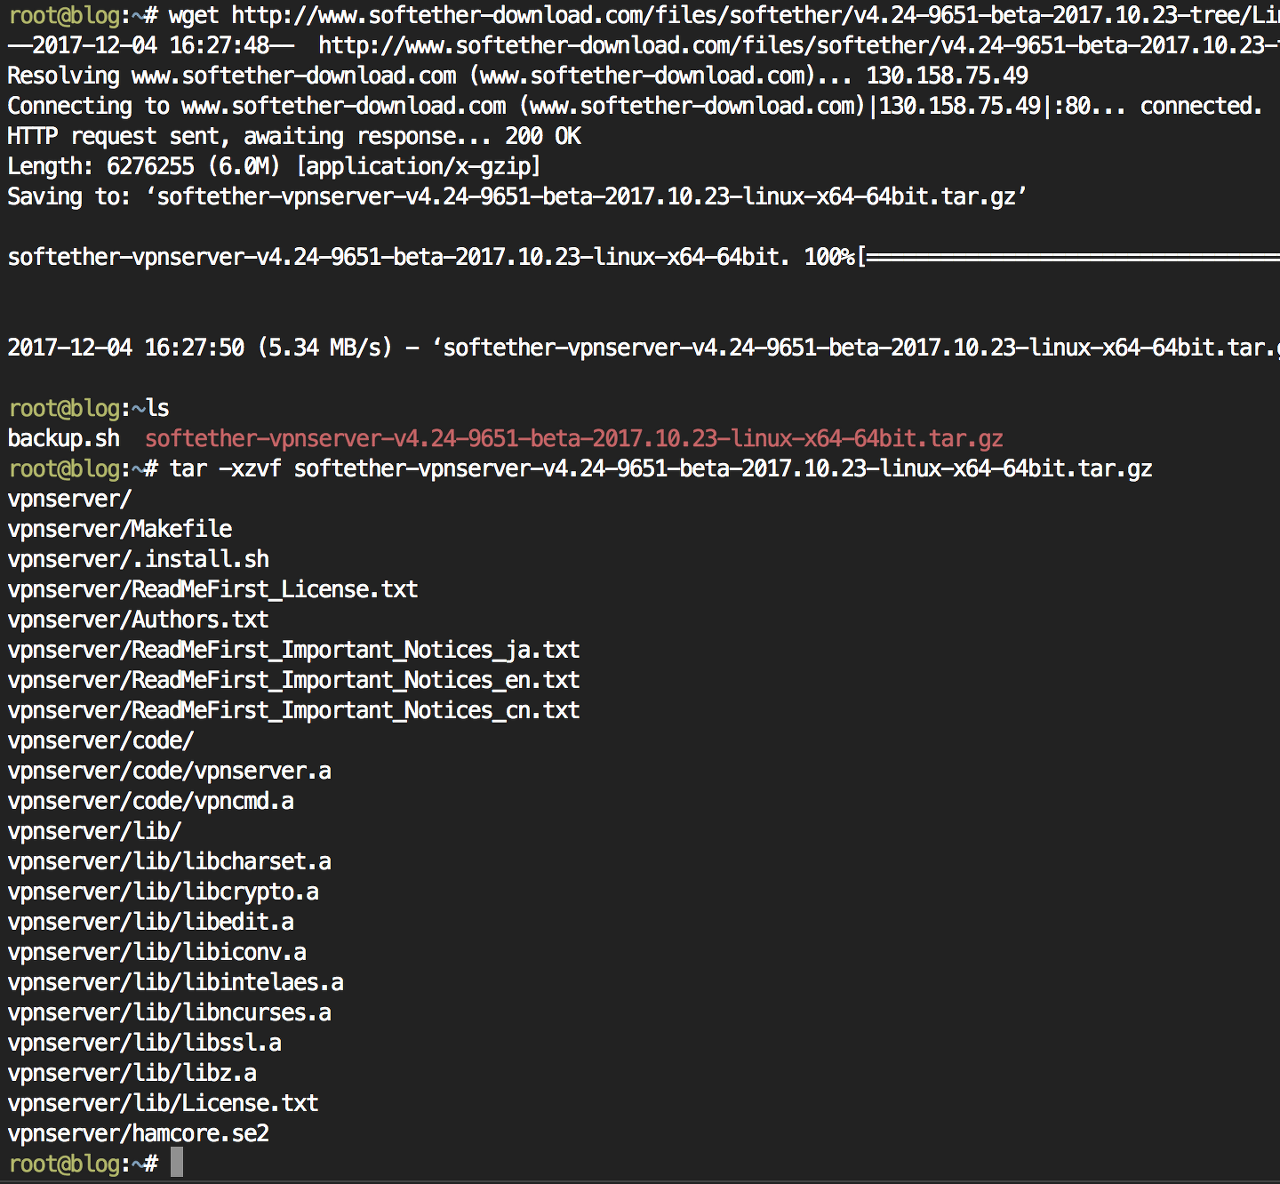
Task: Click the '2017-12-04 16:27:50 (5.34 MB/s)' line
Action: (x=643, y=348)
